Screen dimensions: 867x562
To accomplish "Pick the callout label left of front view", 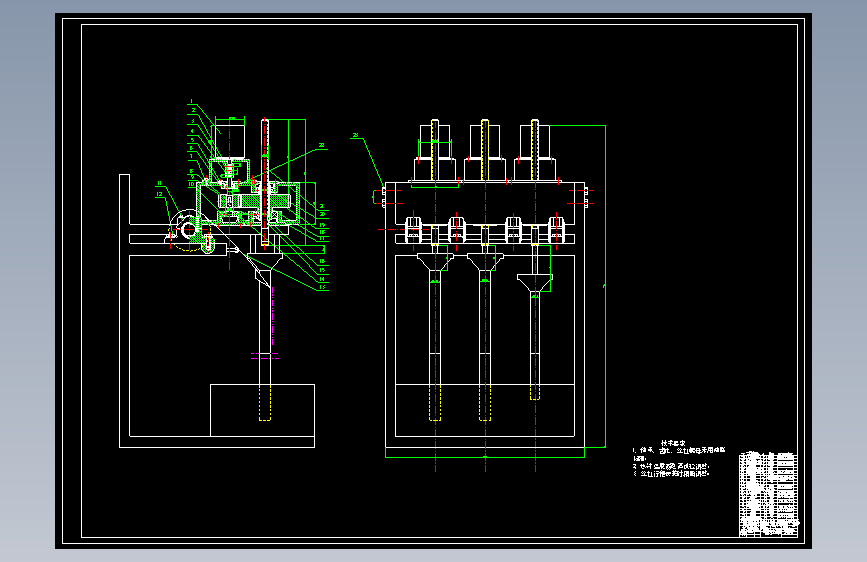I will (356, 135).
